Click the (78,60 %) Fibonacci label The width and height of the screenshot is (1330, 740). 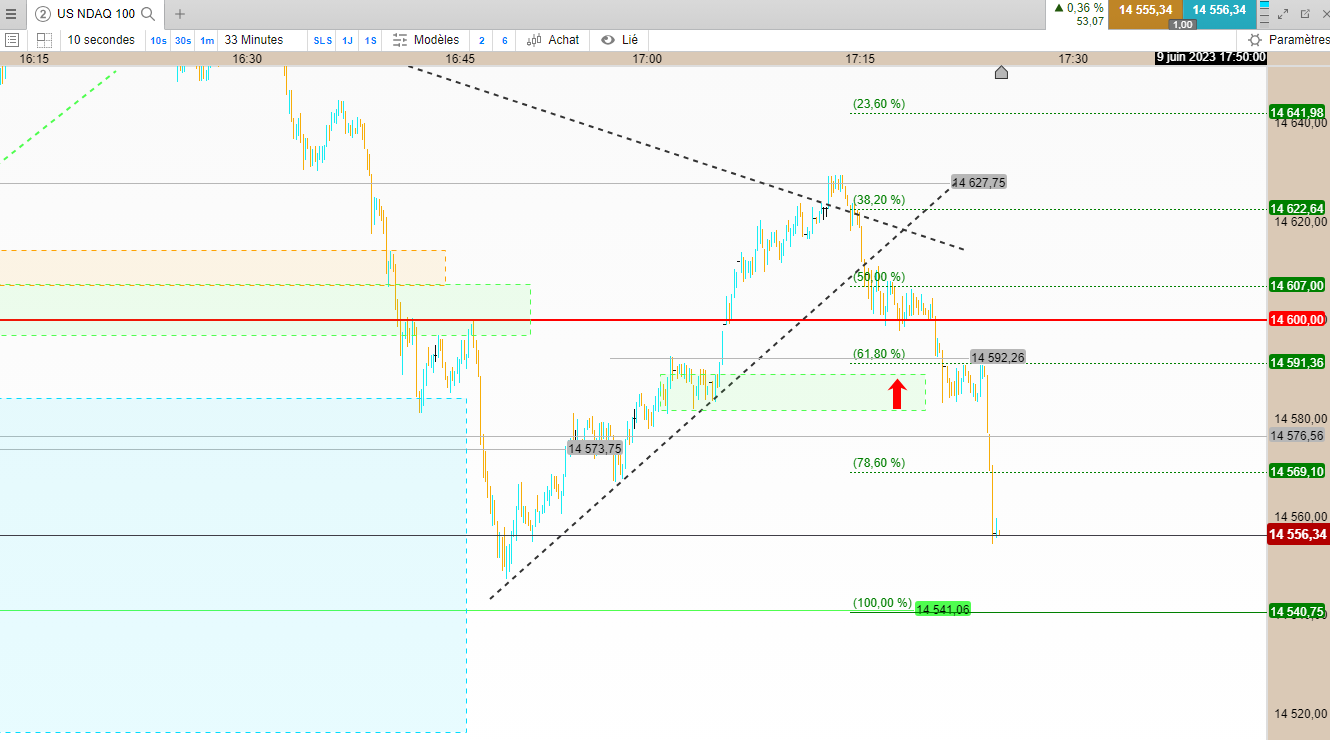point(879,462)
